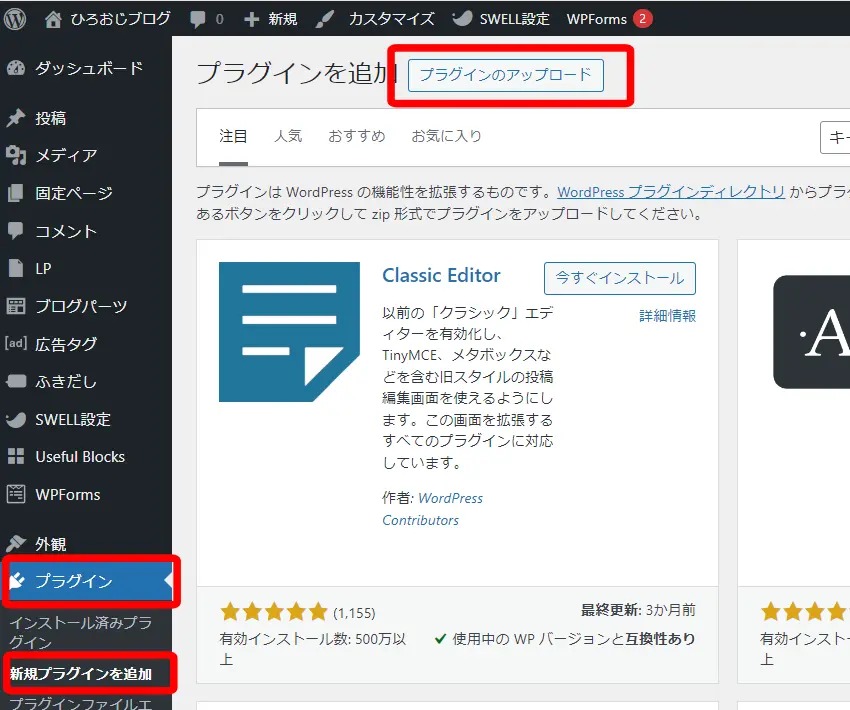Click the WPForms sidebar icon
The height and width of the screenshot is (710, 850).
[14, 494]
